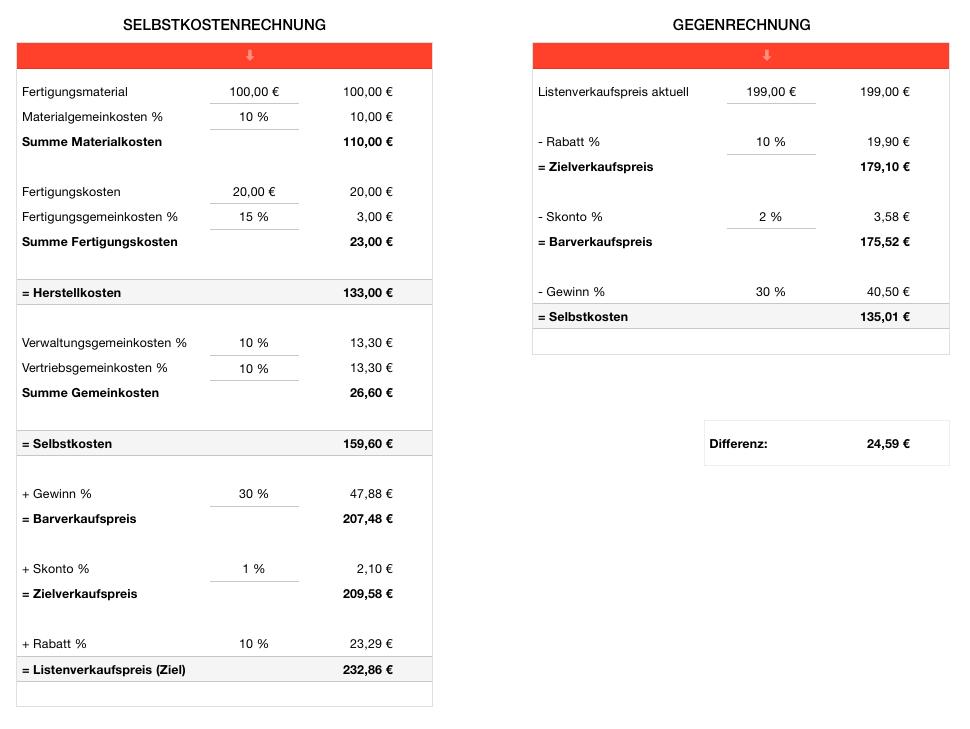Screen dimensions: 970x729
Task: Select the SELBSTKOSTENRECHNUNG title
Action: [x=224, y=24]
